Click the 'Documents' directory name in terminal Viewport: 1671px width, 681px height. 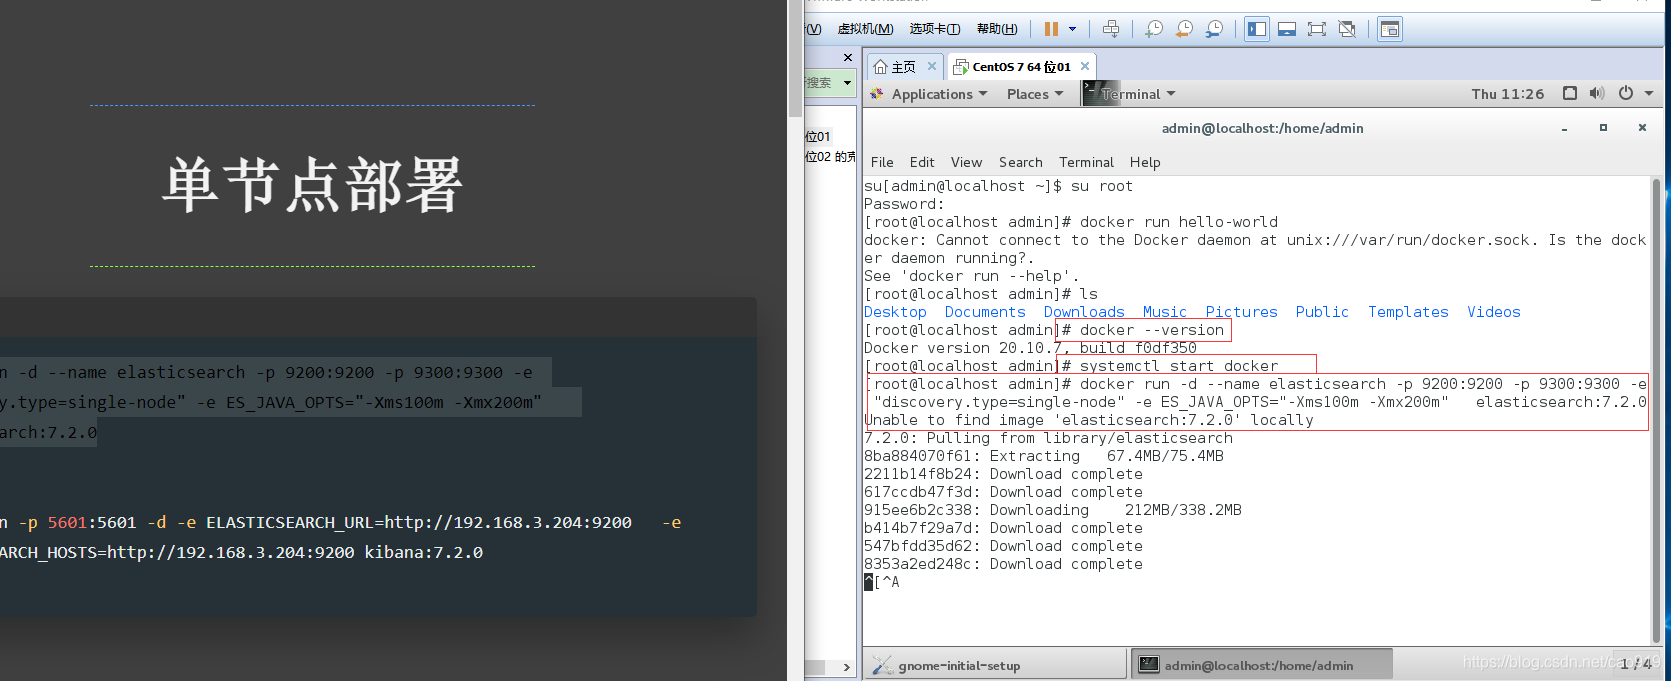coord(985,312)
